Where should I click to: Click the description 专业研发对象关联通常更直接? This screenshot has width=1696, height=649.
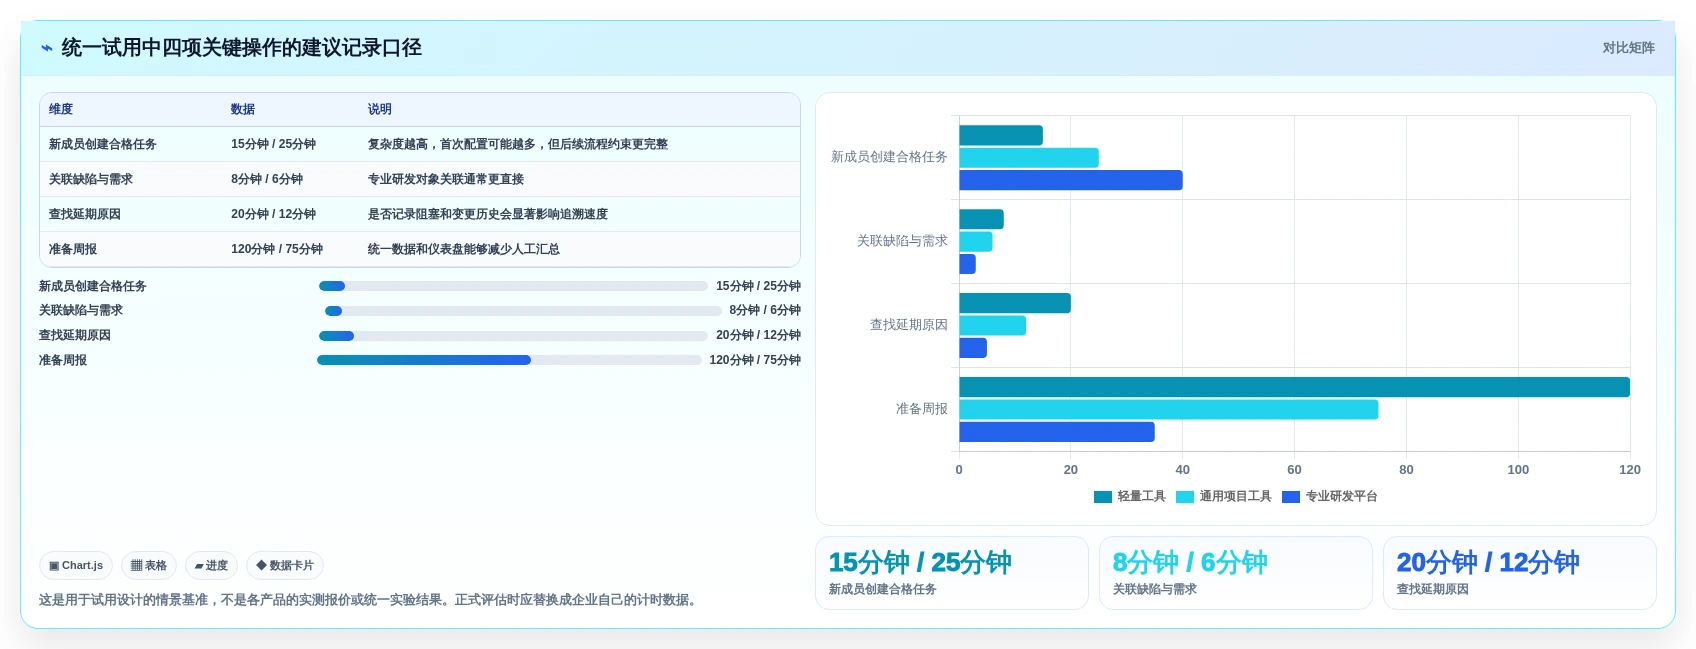point(446,179)
